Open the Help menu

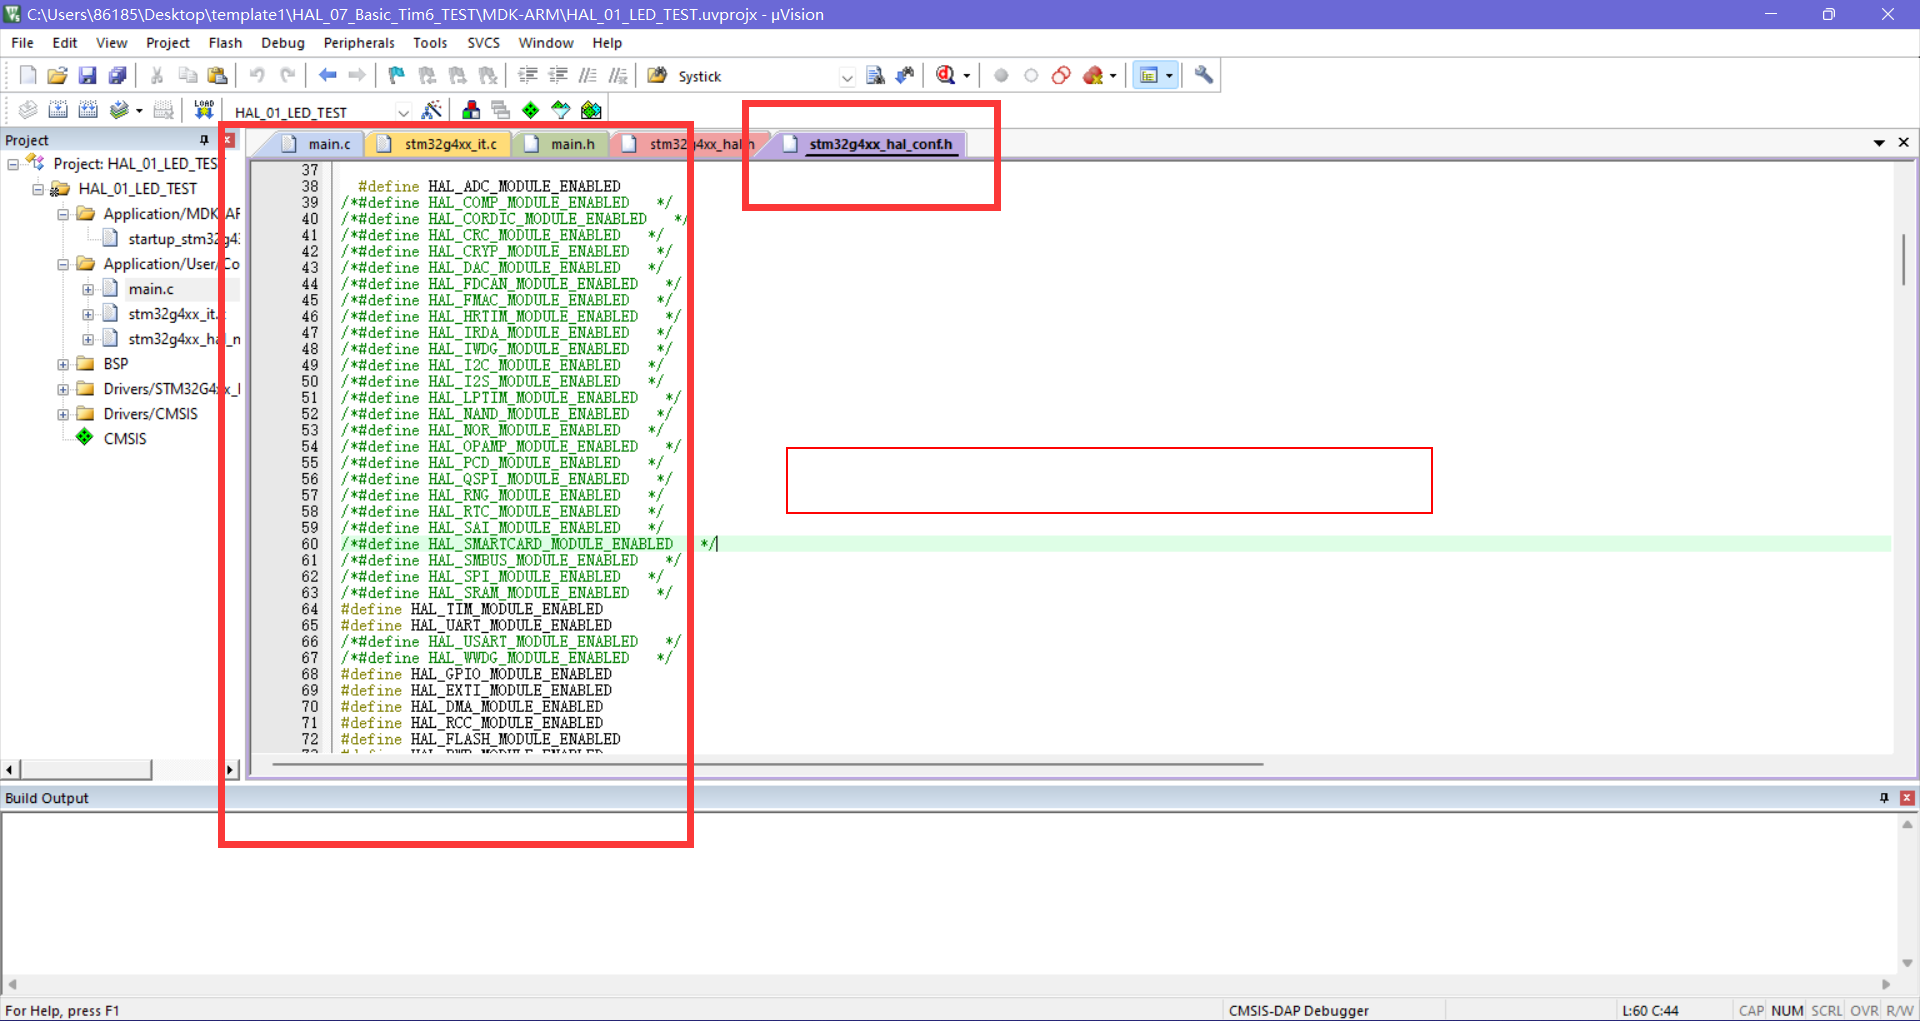point(606,43)
